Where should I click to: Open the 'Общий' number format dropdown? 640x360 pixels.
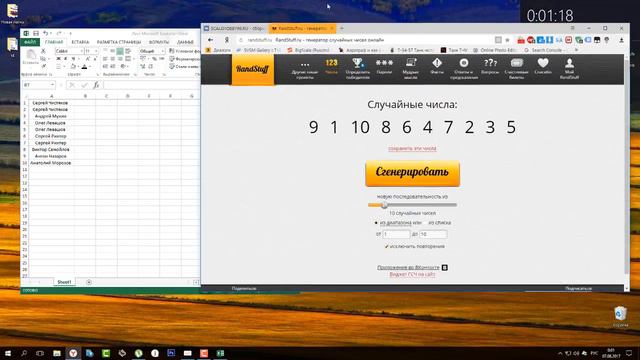point(162,51)
